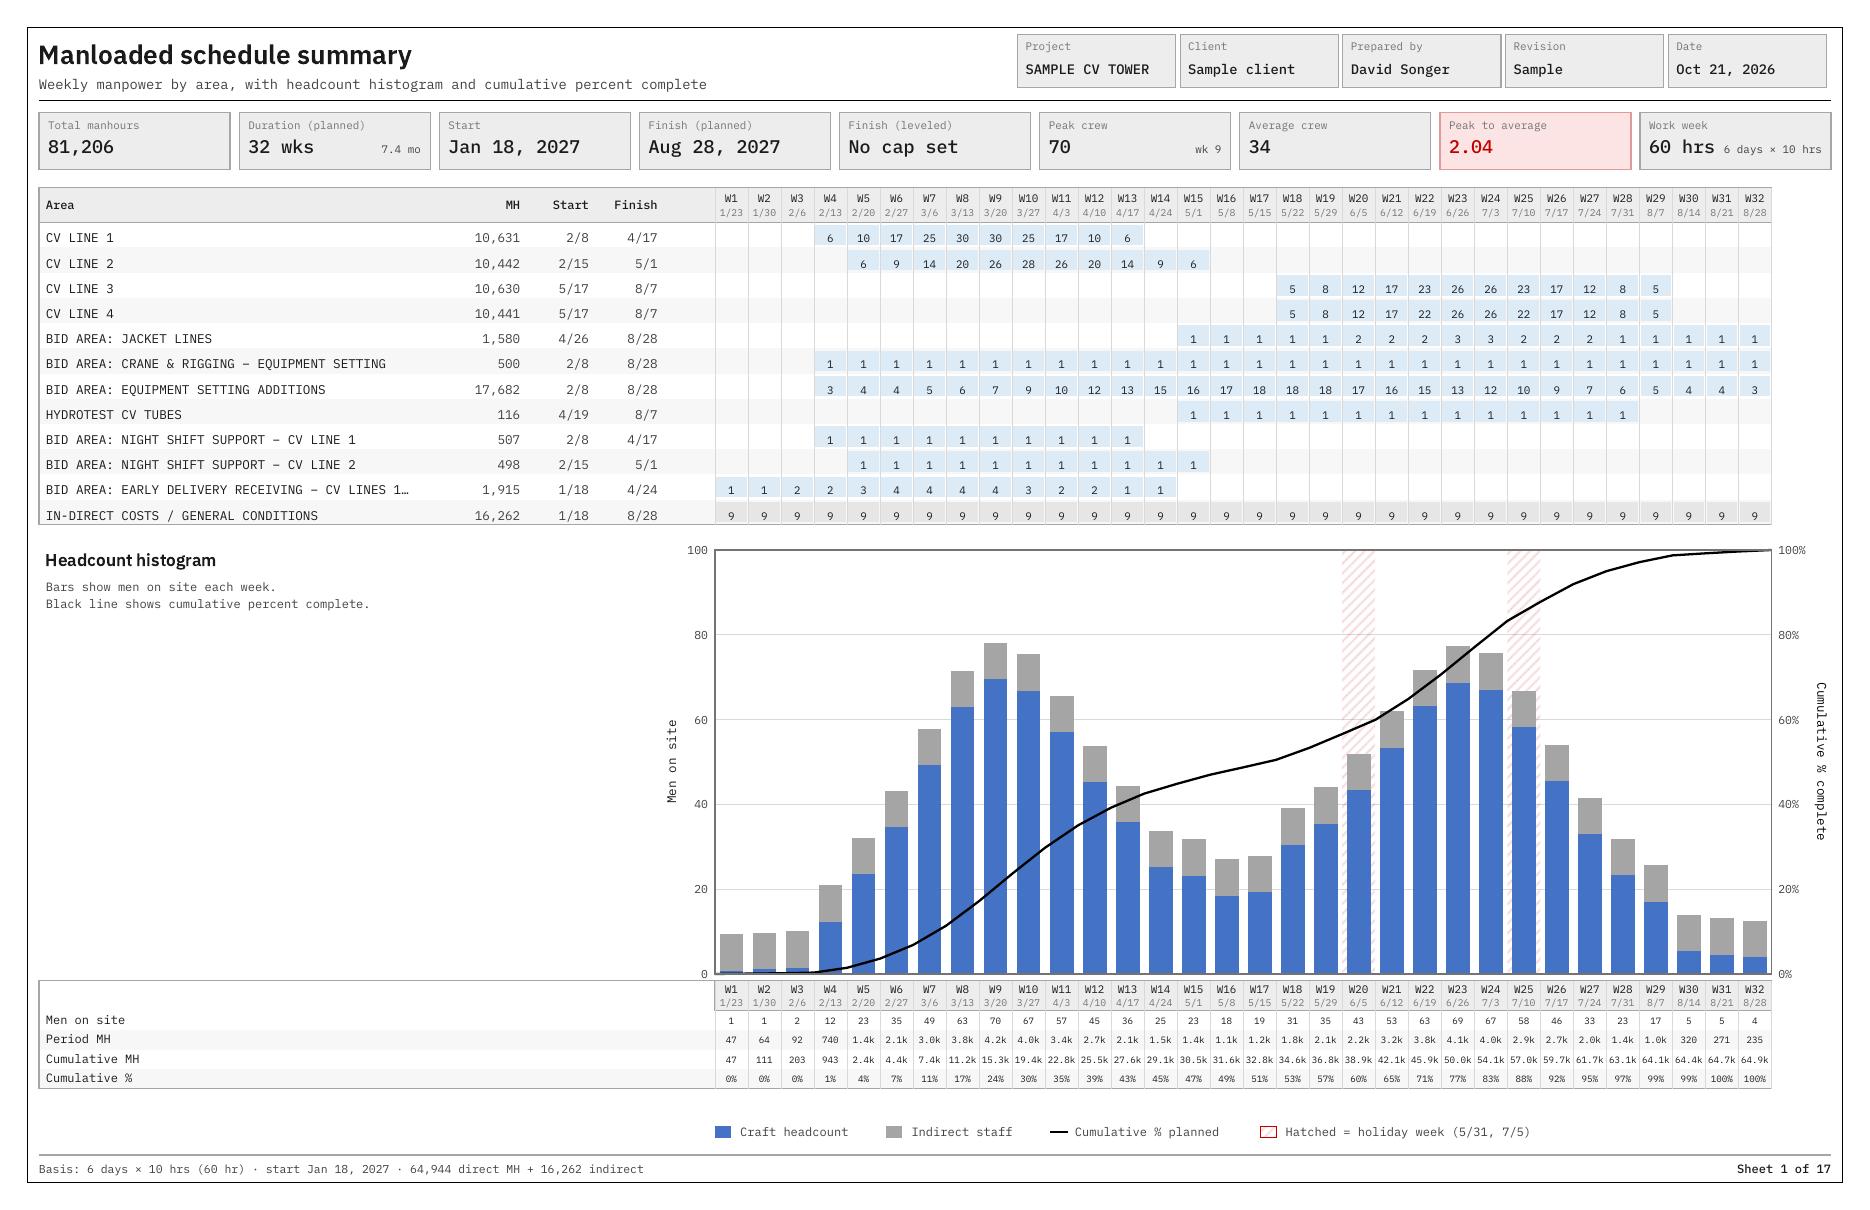The image size is (1870, 1210).
Task: Click the Peak crew card showing 70
Action: click(x=1135, y=141)
